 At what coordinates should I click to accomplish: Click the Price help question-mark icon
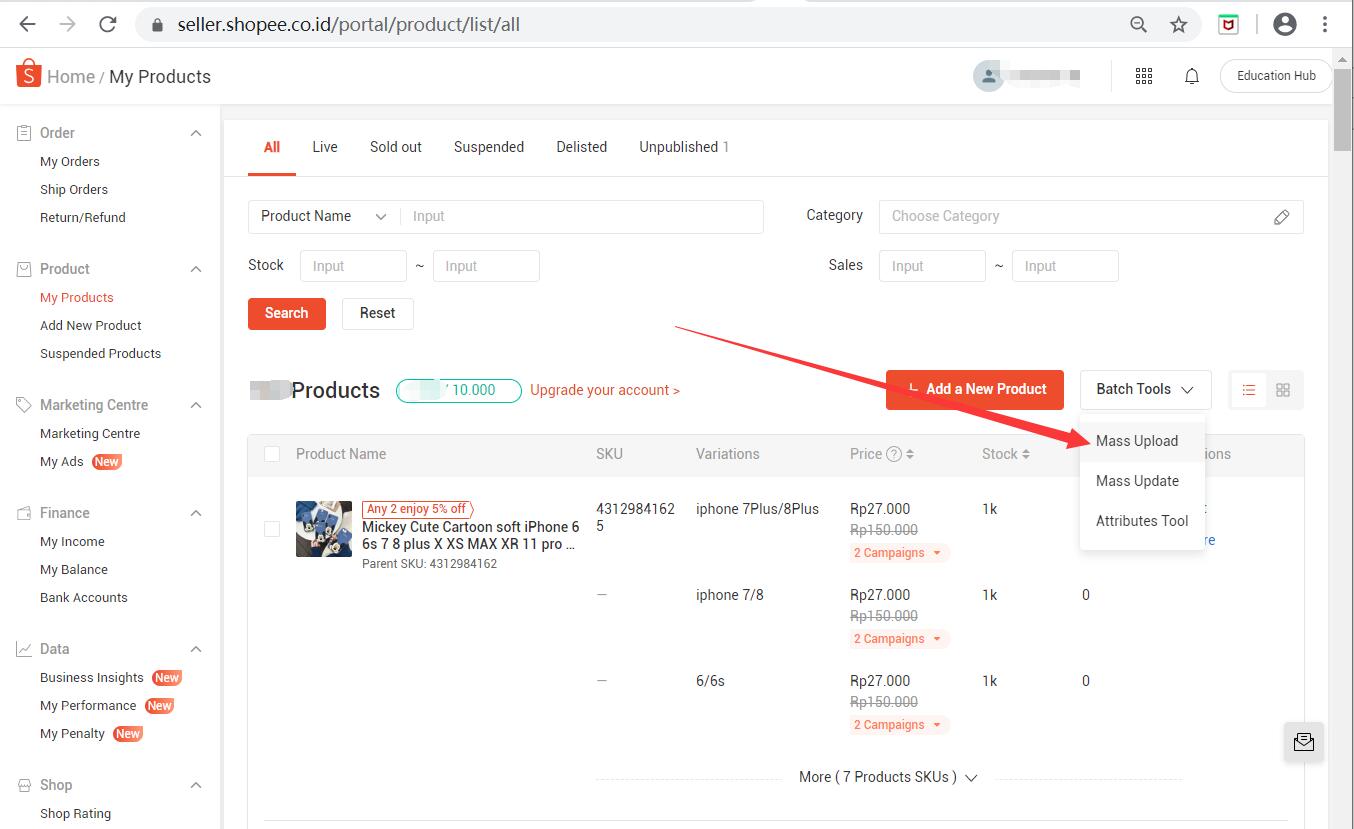tap(895, 454)
